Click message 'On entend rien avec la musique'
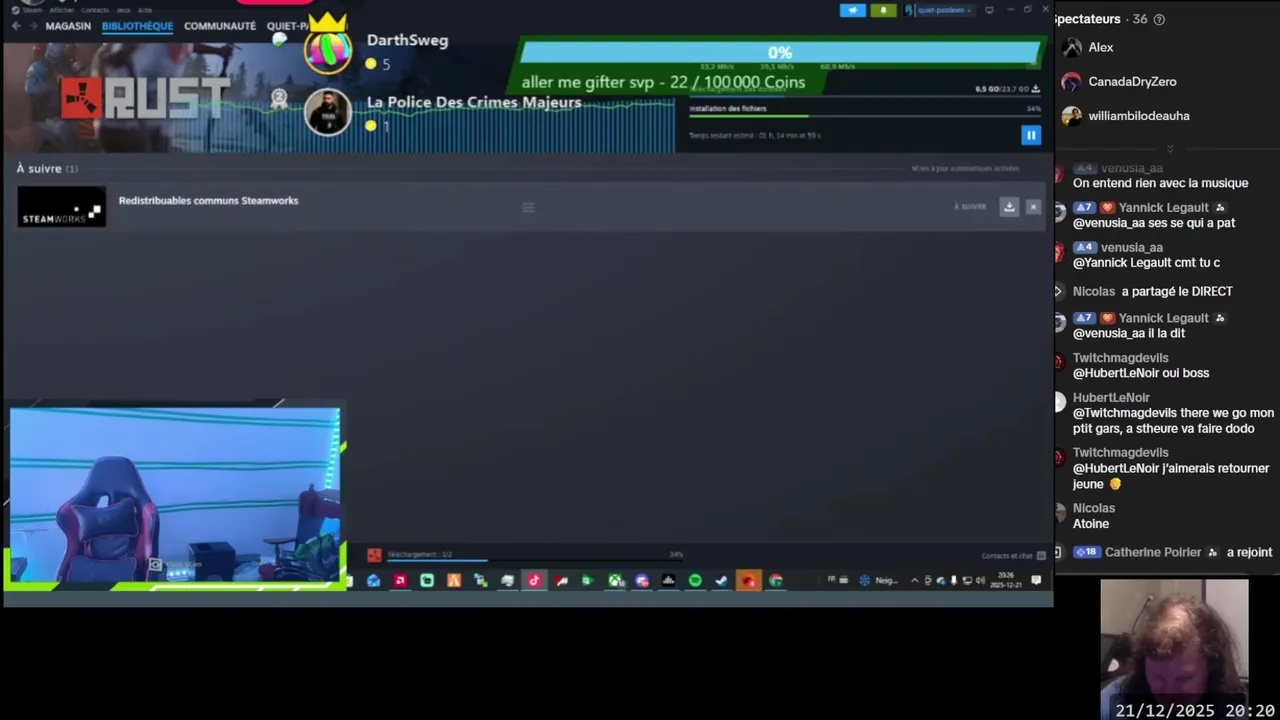The width and height of the screenshot is (1280, 720). pyautogui.click(x=1160, y=183)
